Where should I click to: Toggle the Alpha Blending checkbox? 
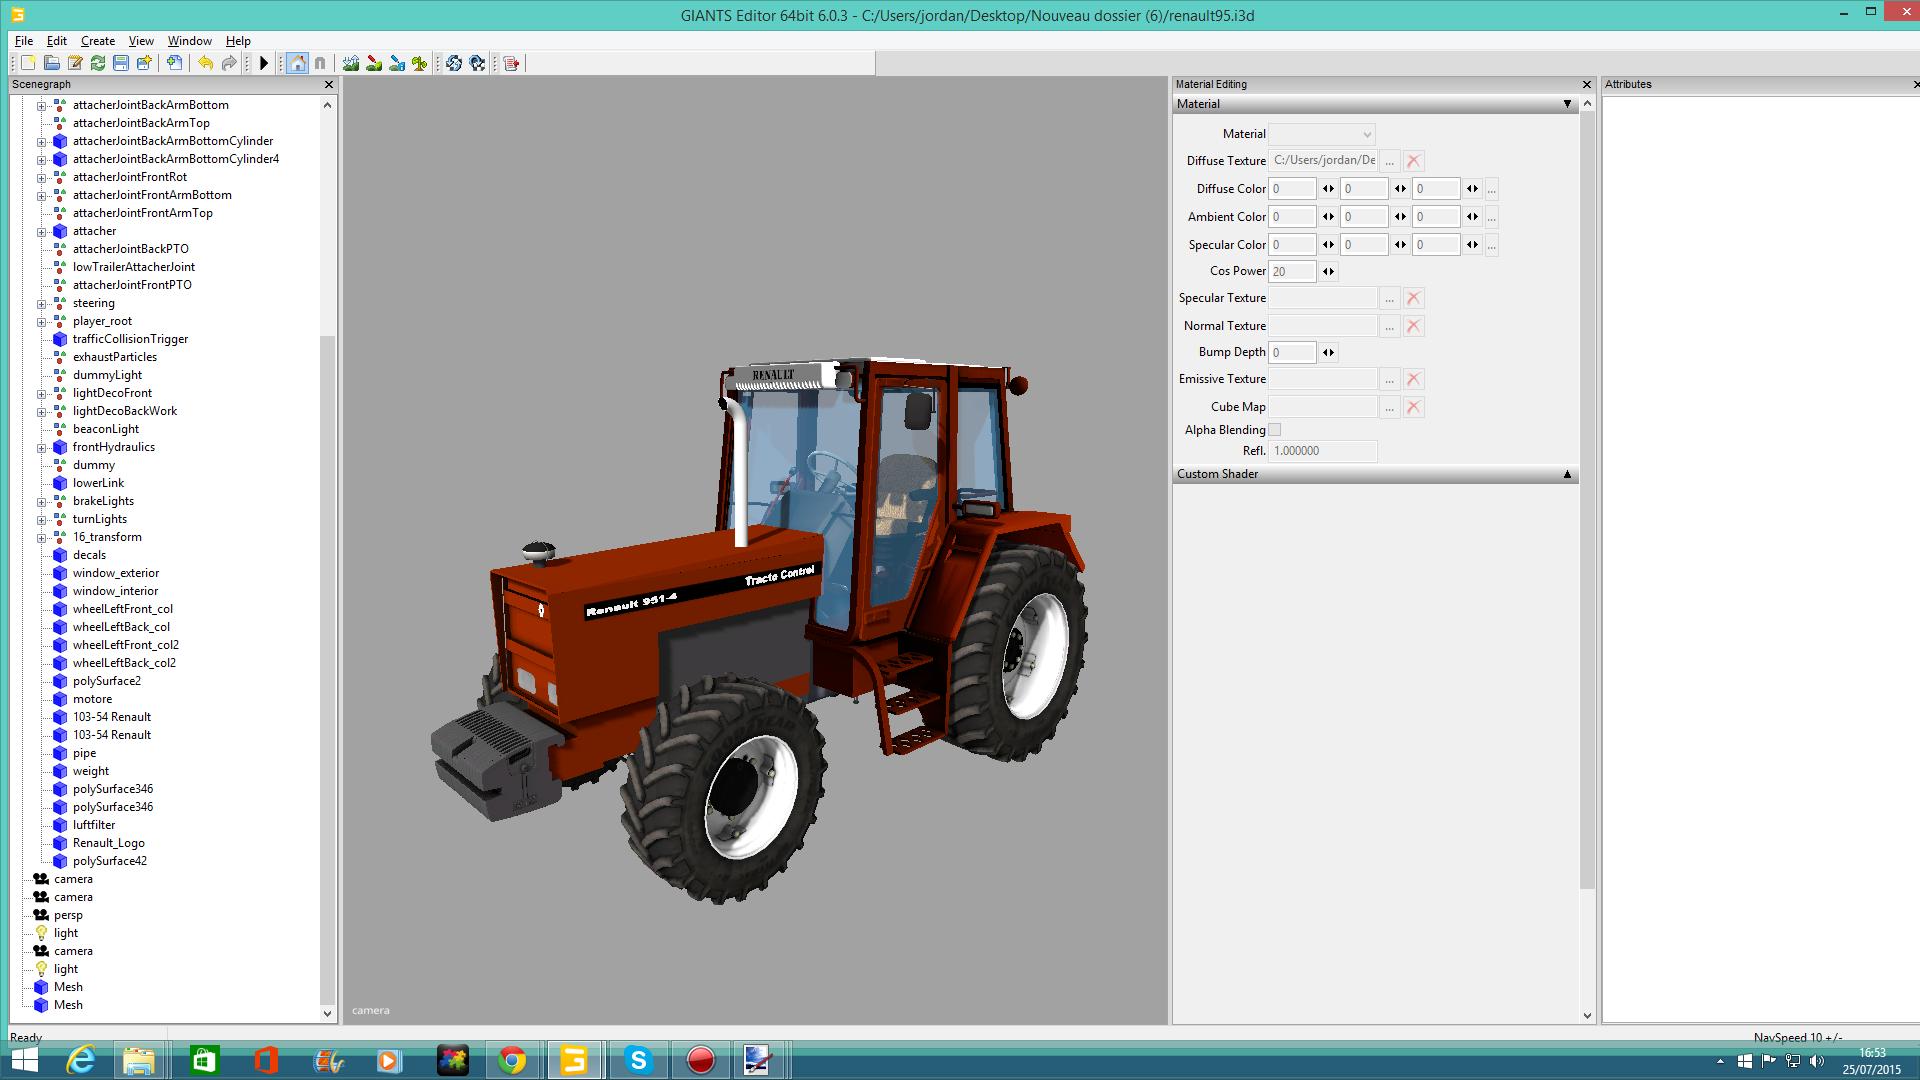1274,430
